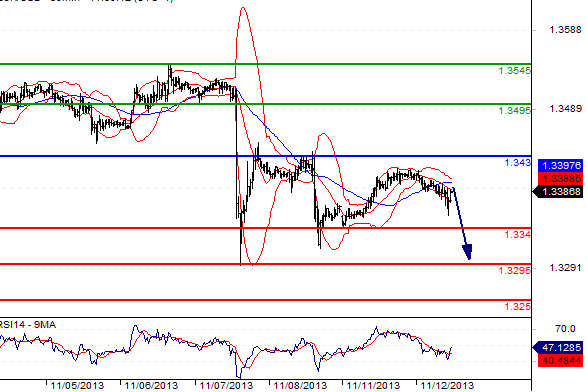Select the 1.343 blue pivot label

(x=517, y=162)
